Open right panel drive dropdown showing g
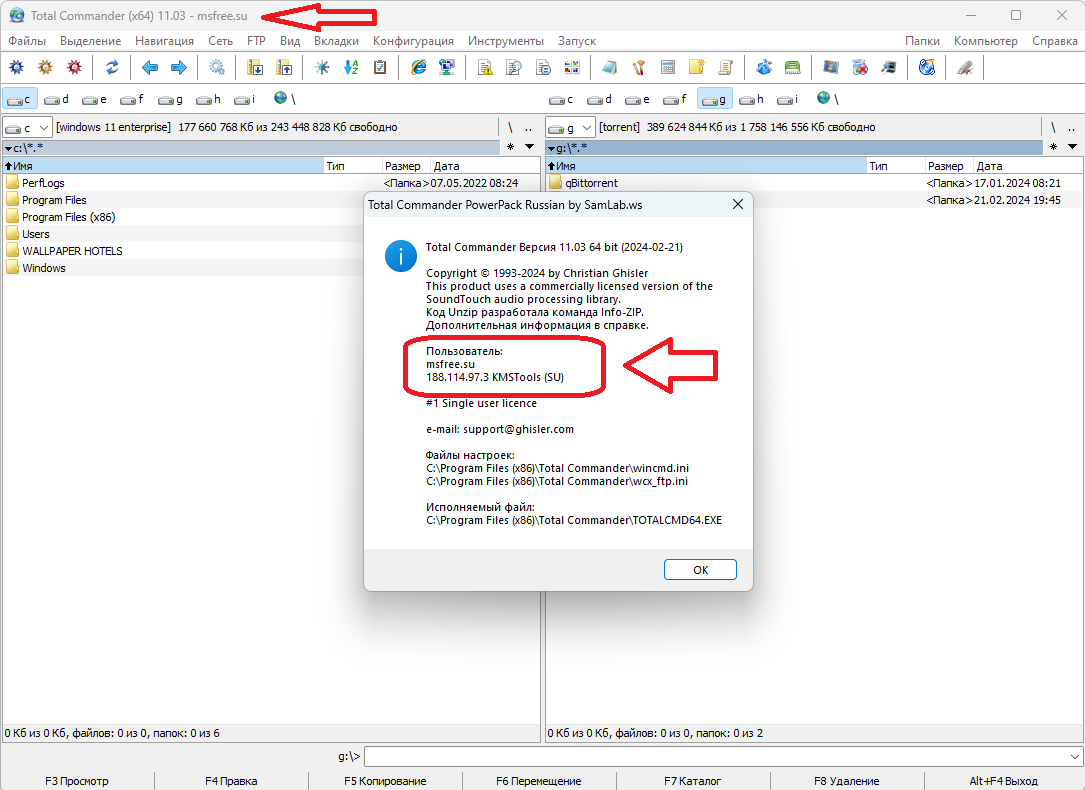The width and height of the screenshot is (1085, 790). pyautogui.click(x=570, y=127)
